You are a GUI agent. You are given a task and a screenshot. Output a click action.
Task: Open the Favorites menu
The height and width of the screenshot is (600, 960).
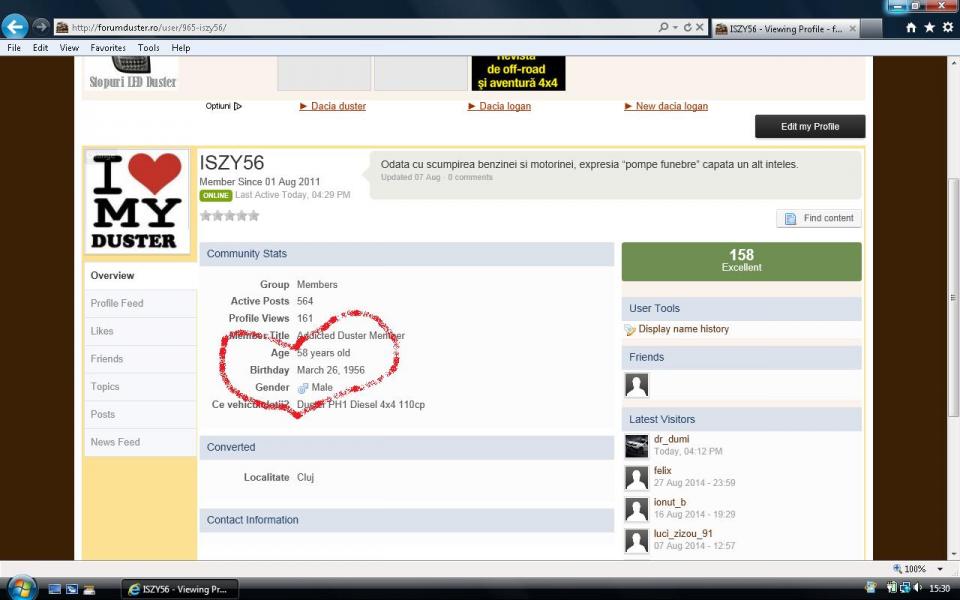pos(107,48)
